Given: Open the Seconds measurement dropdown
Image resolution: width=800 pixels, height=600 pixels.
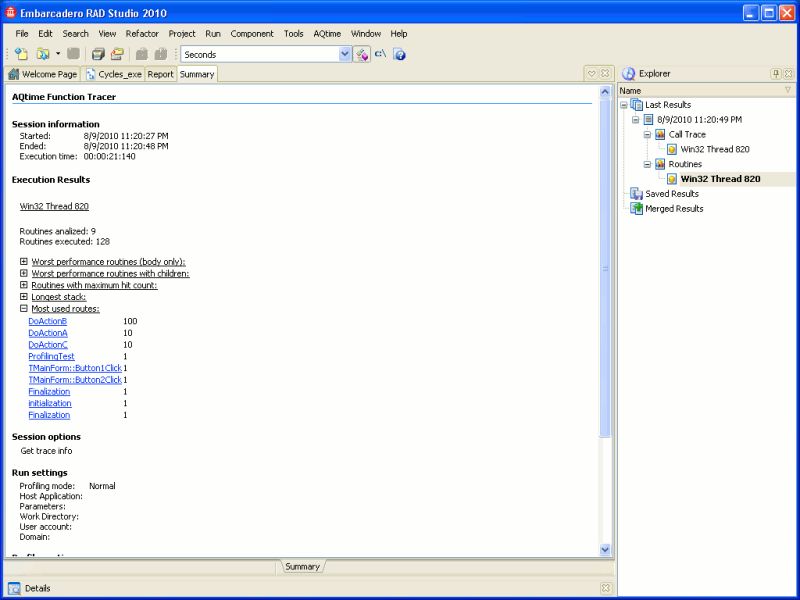Looking at the screenshot, I should (344, 55).
